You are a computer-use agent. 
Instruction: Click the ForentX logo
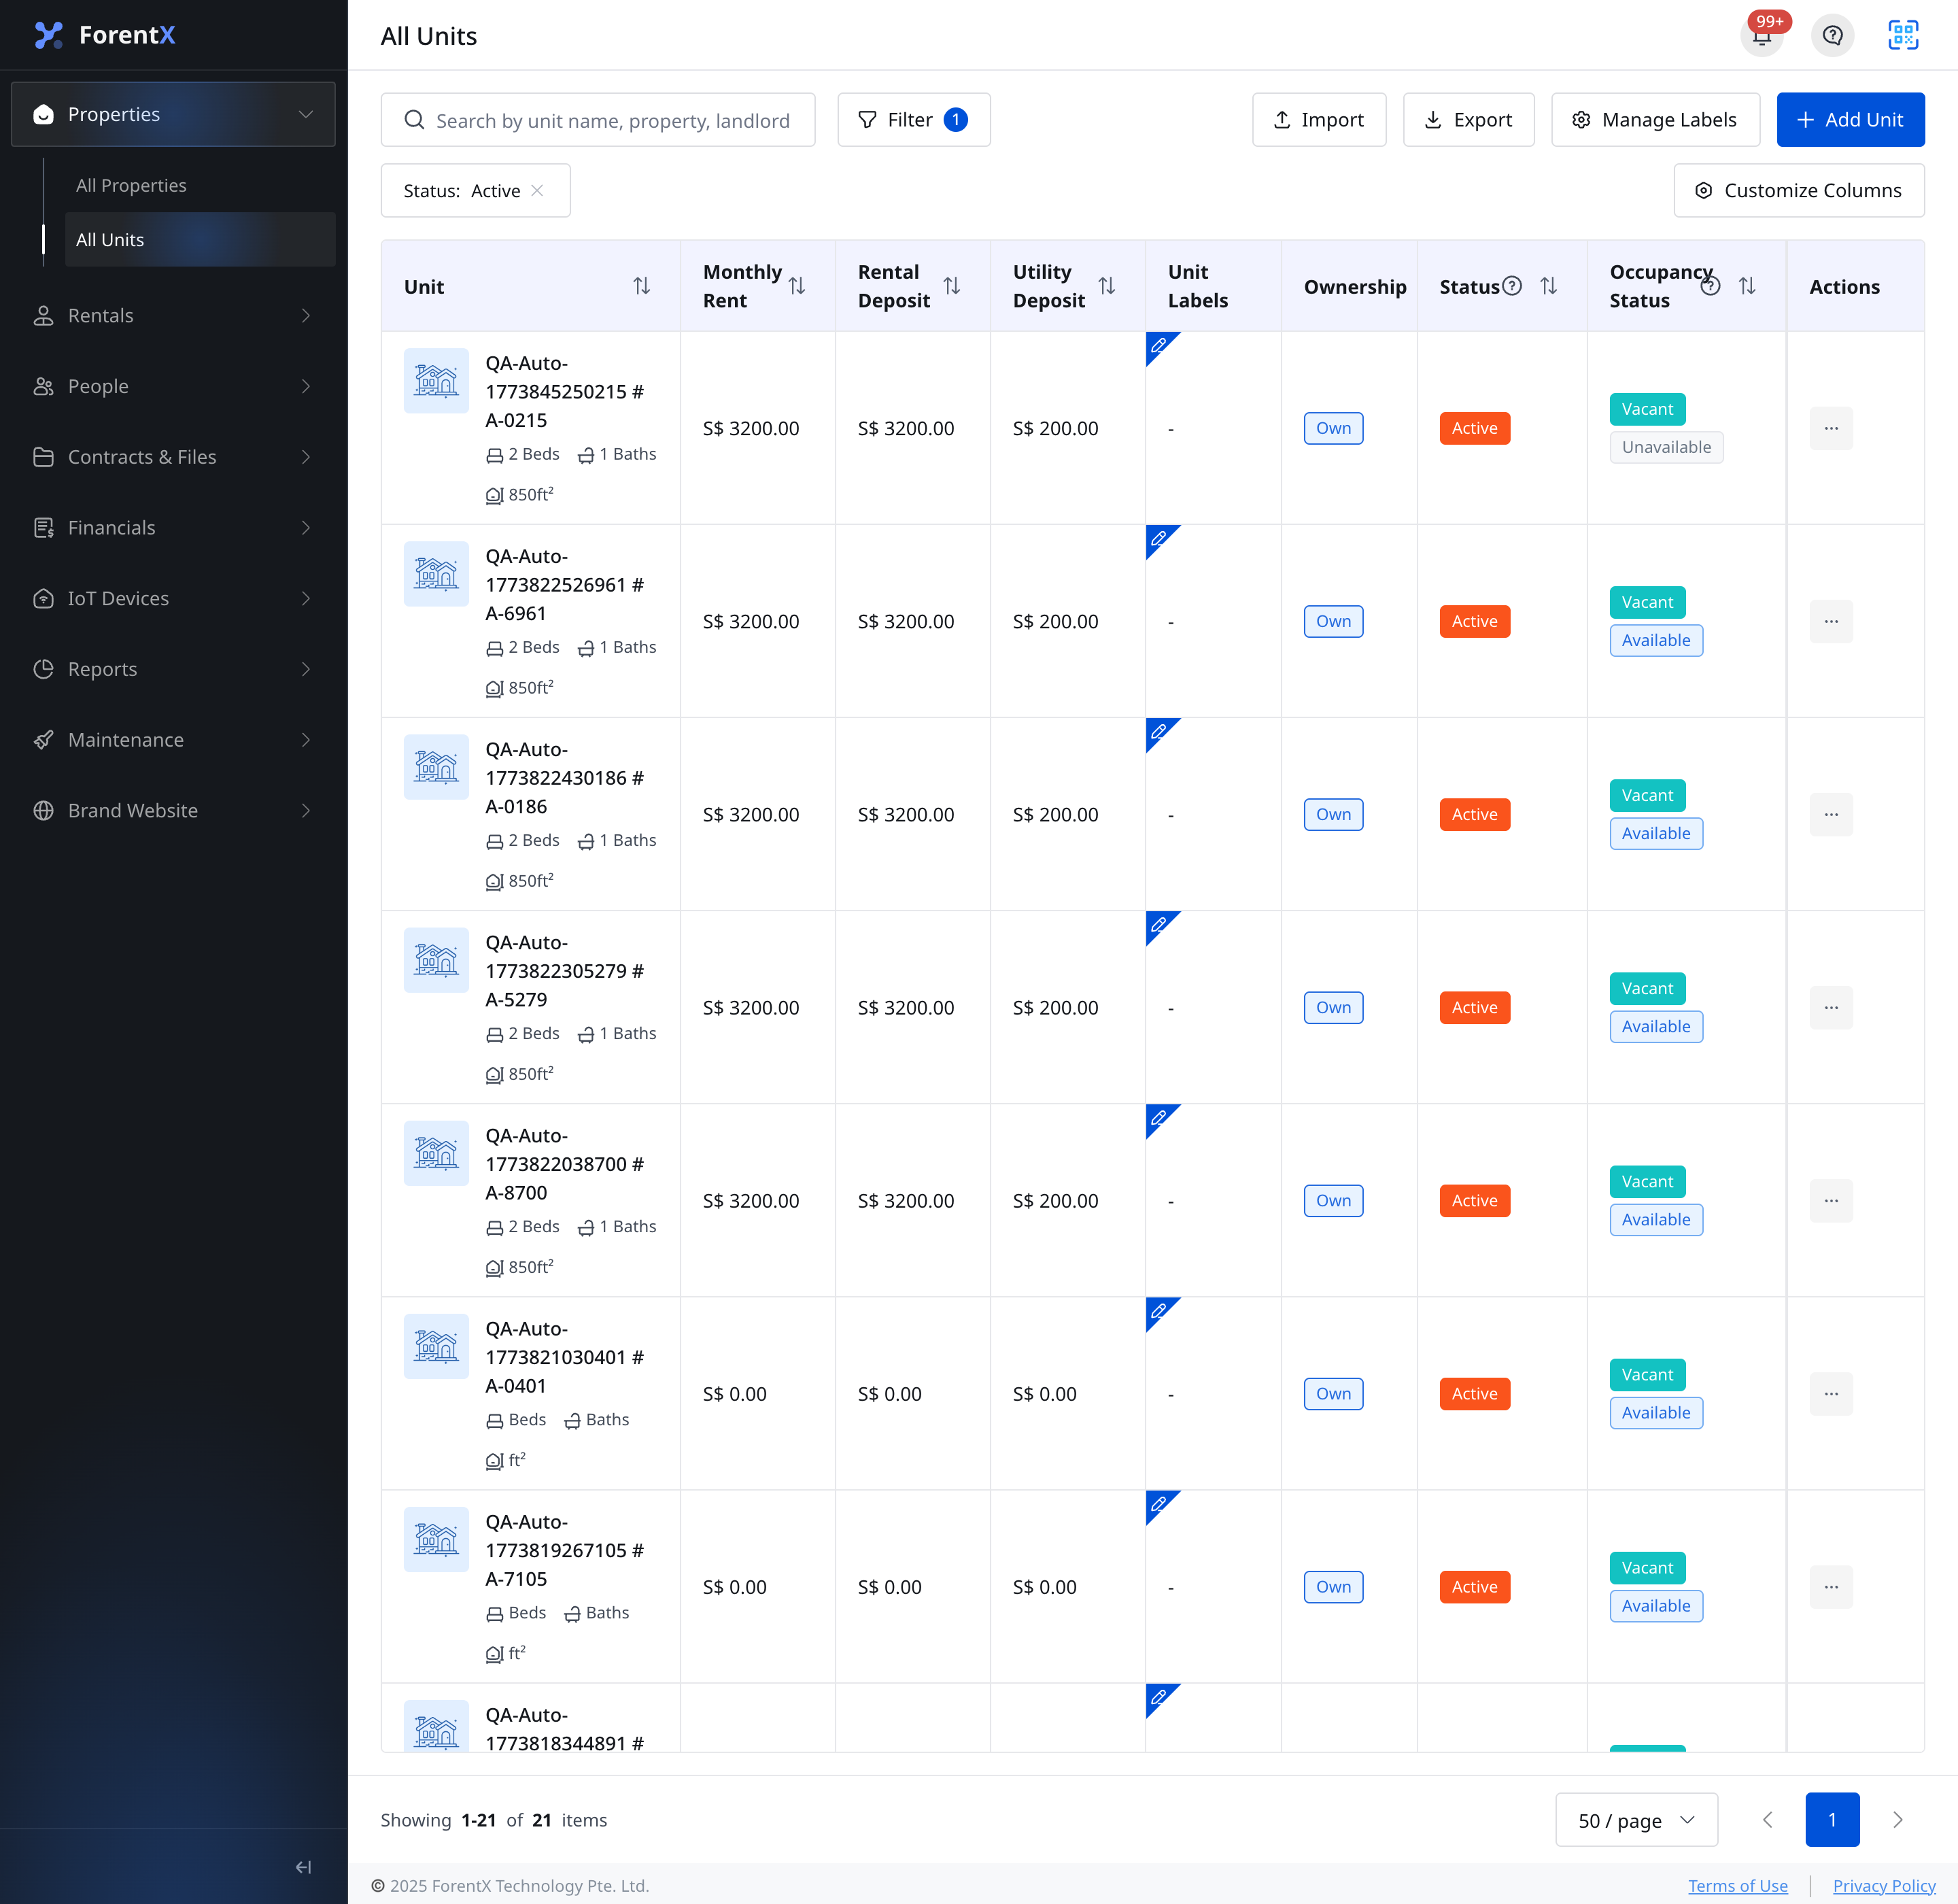(x=105, y=35)
